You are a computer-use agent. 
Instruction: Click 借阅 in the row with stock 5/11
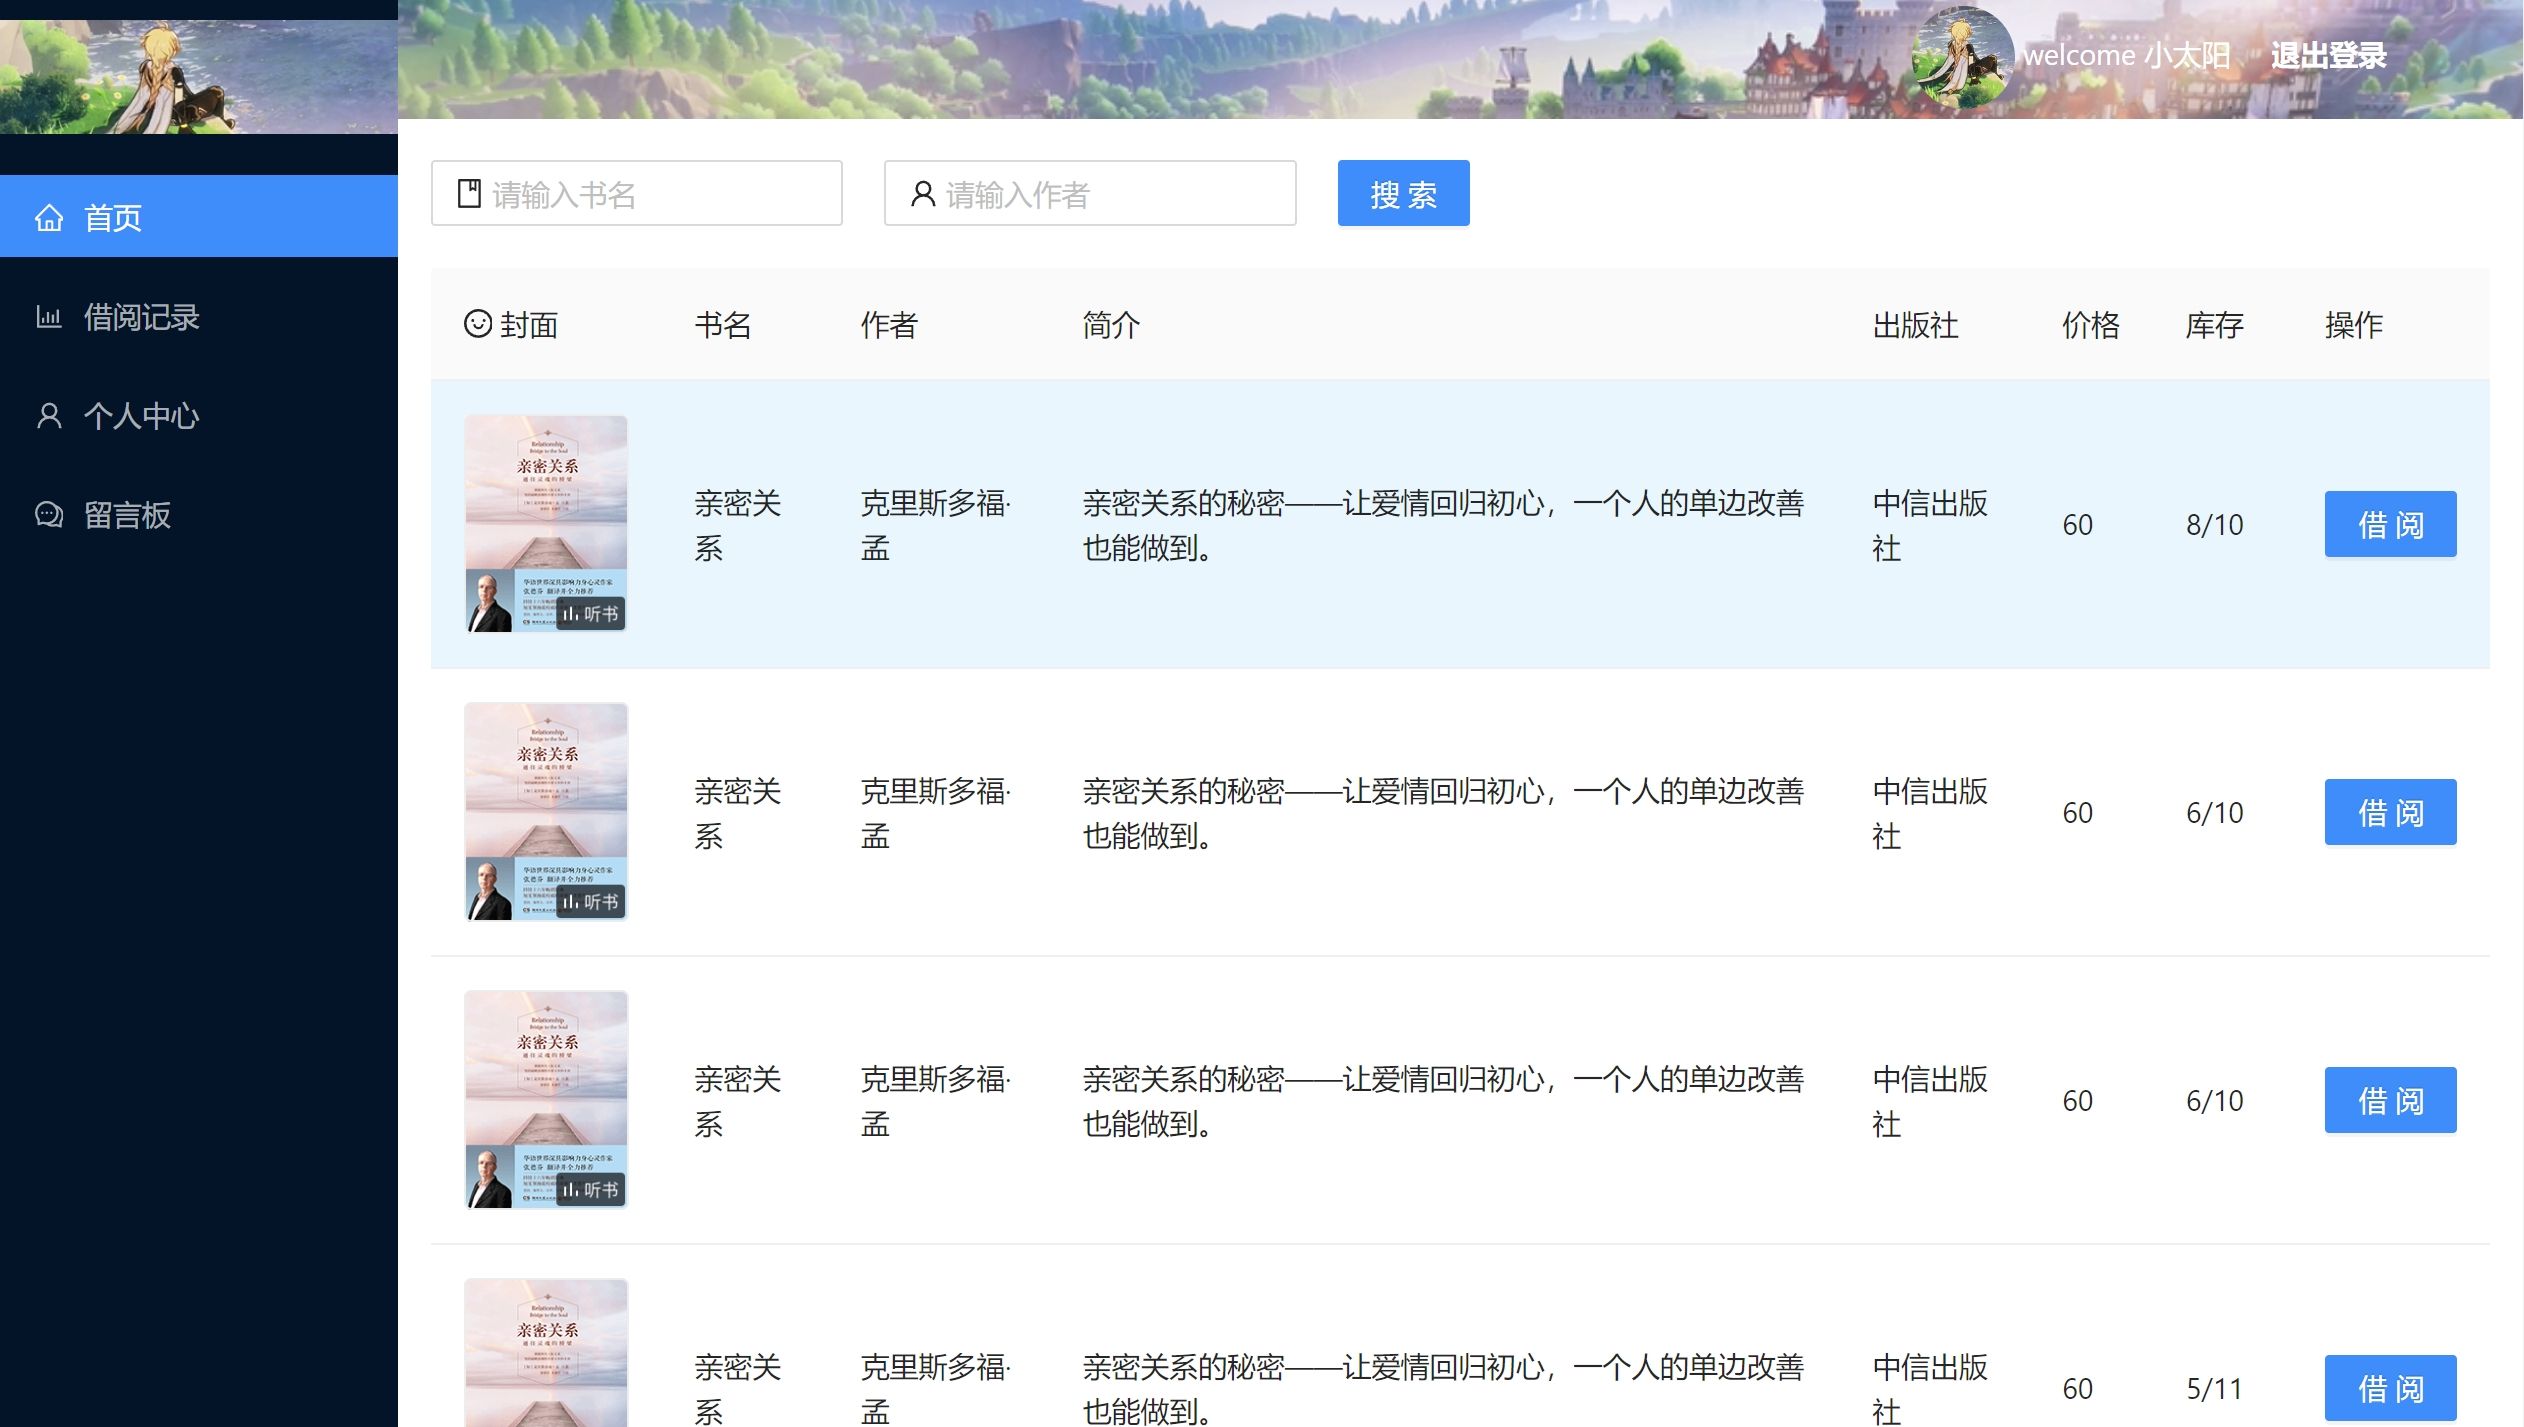2390,1388
